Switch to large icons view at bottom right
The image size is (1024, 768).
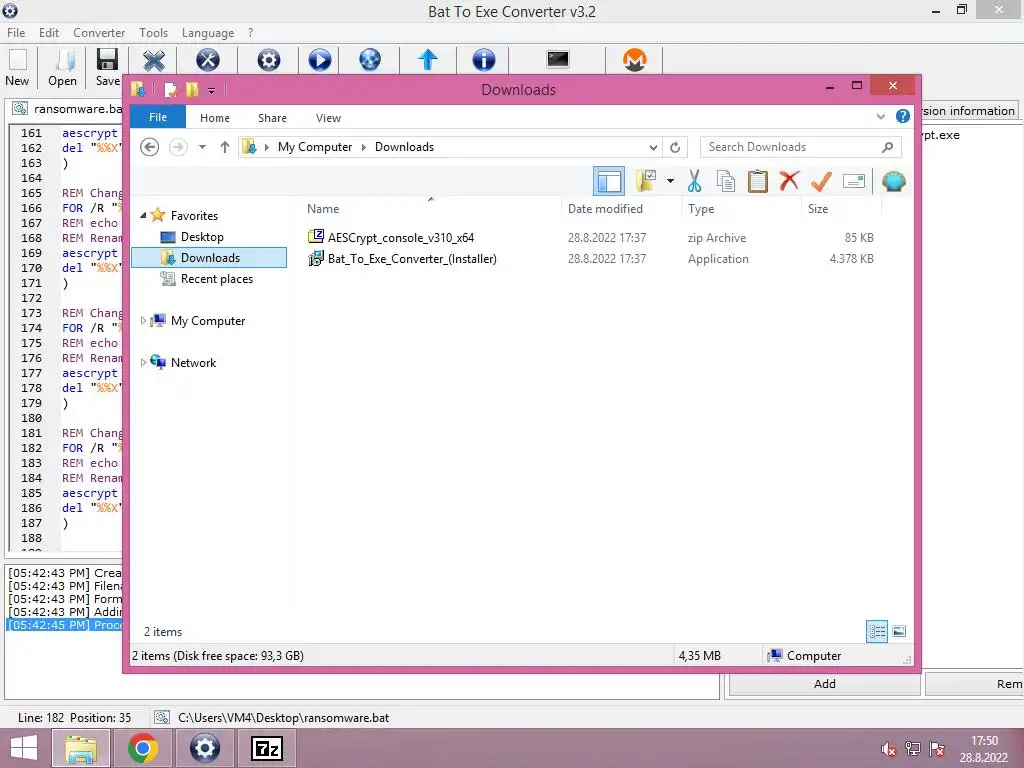899,631
